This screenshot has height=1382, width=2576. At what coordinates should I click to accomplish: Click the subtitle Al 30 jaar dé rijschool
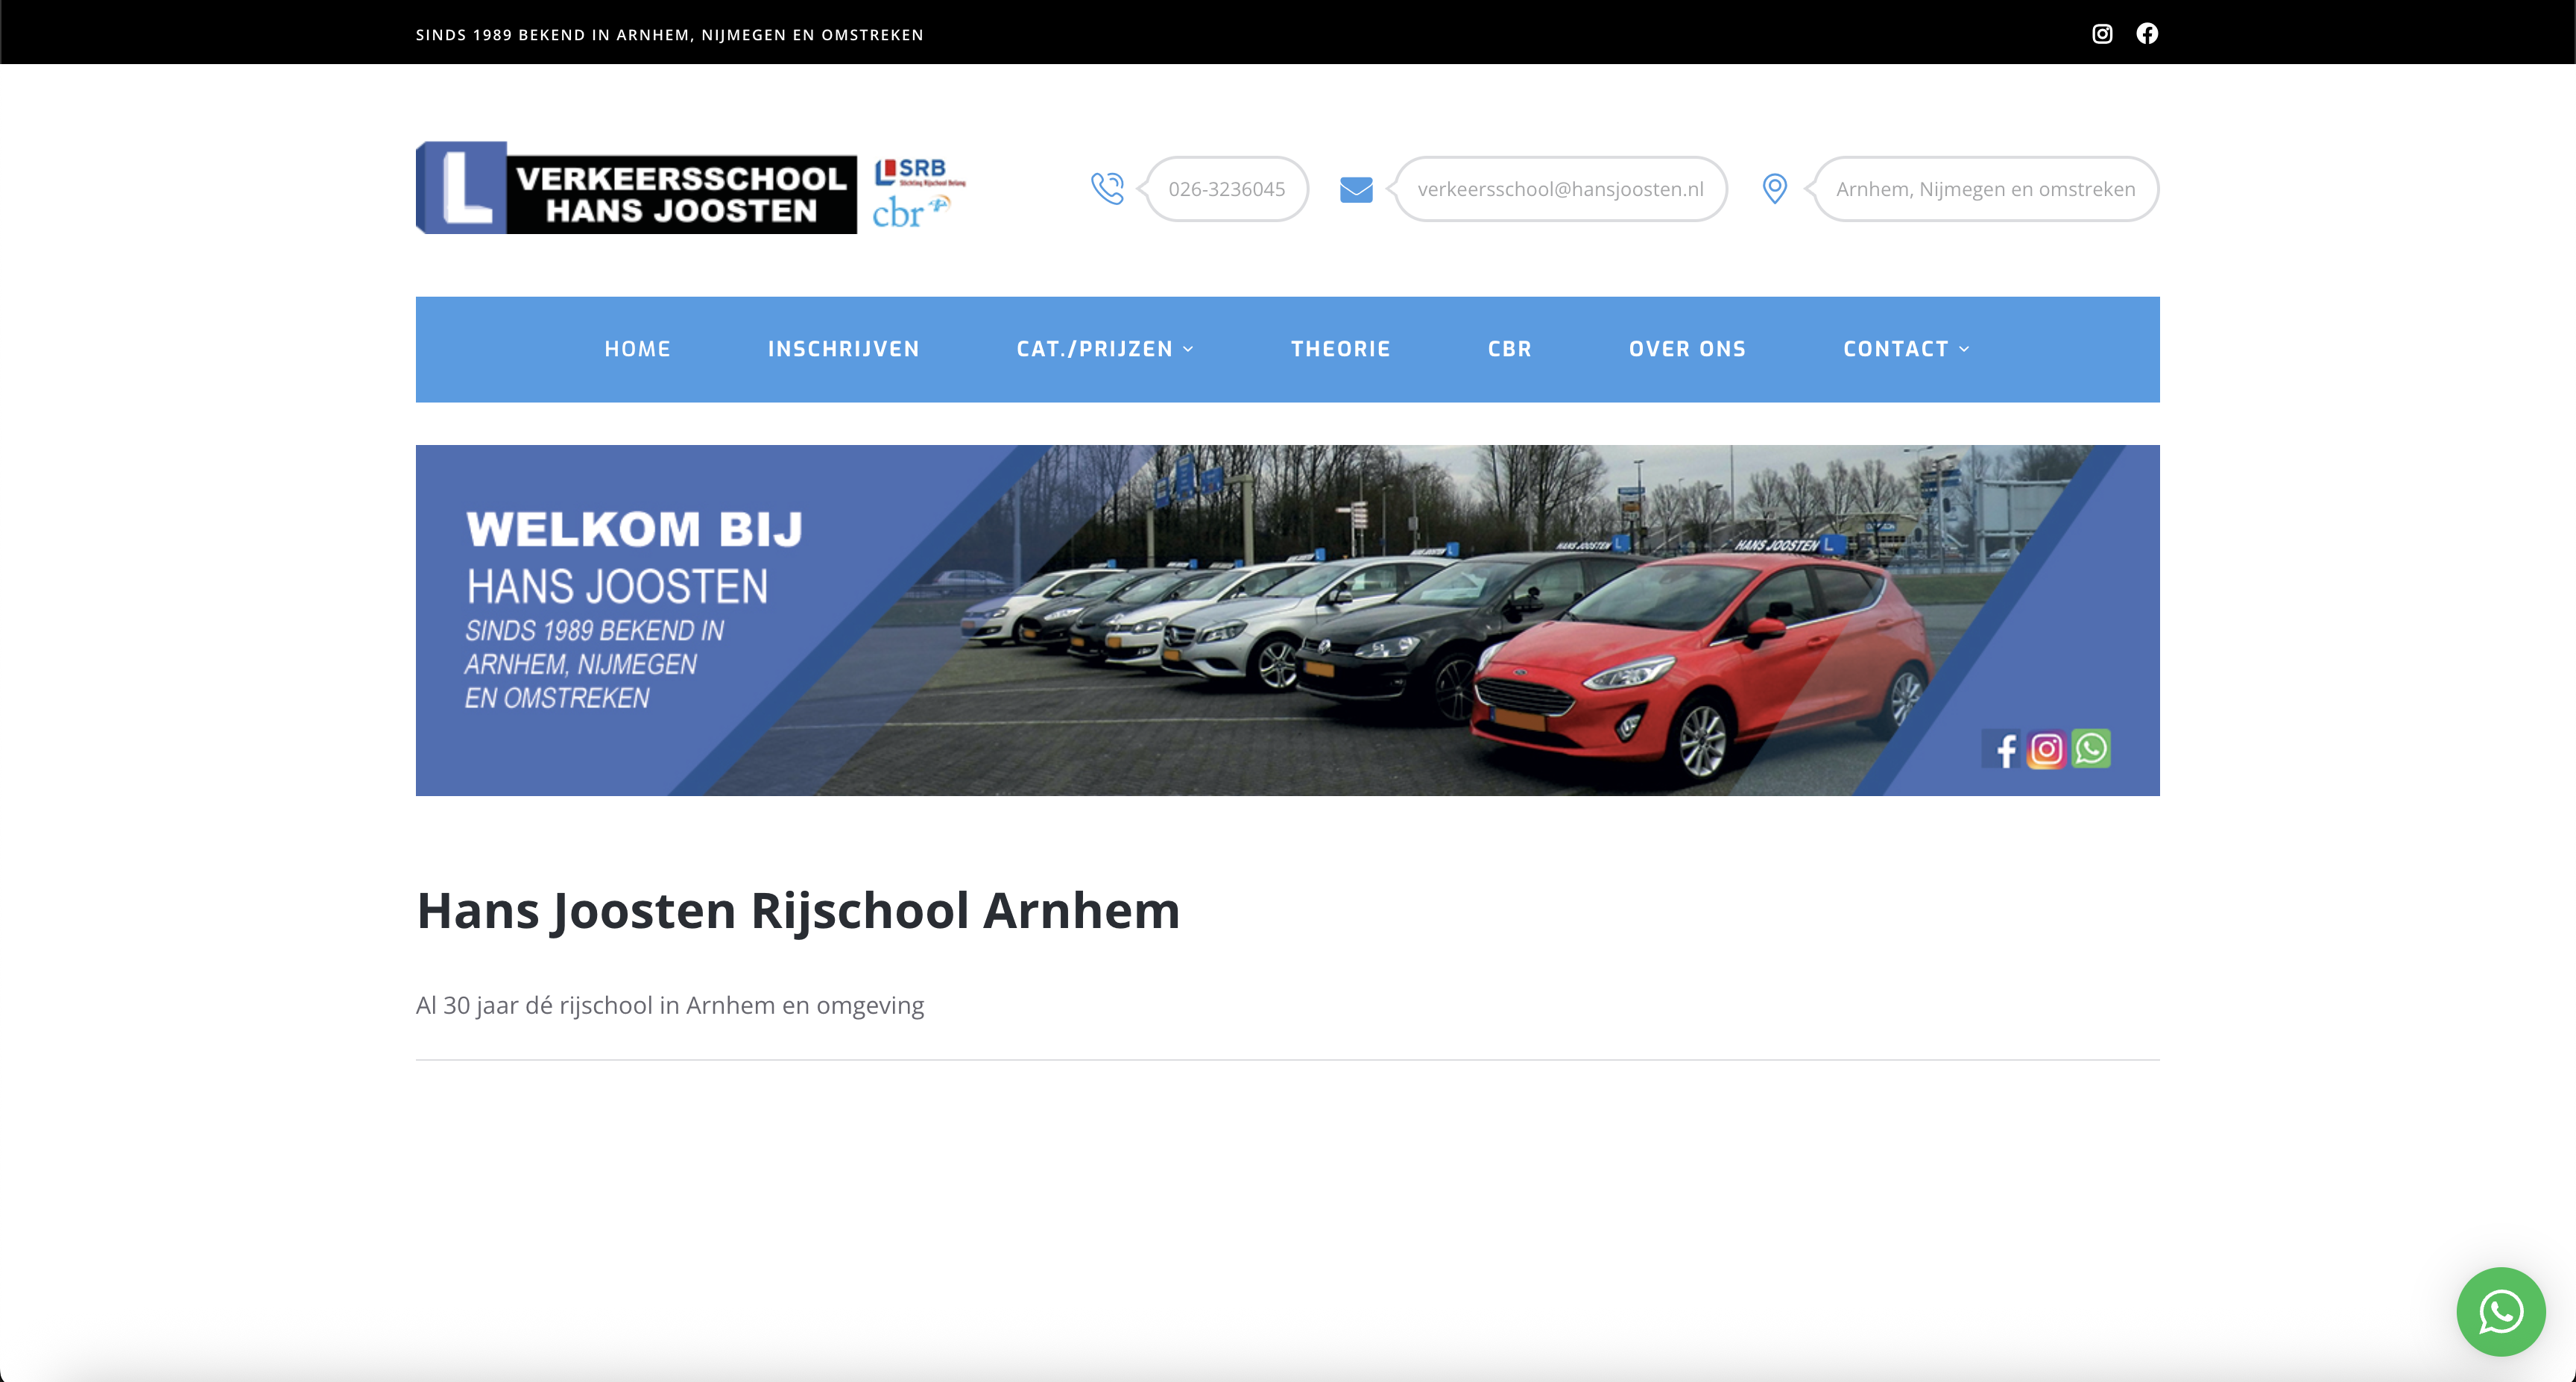pyautogui.click(x=670, y=1005)
